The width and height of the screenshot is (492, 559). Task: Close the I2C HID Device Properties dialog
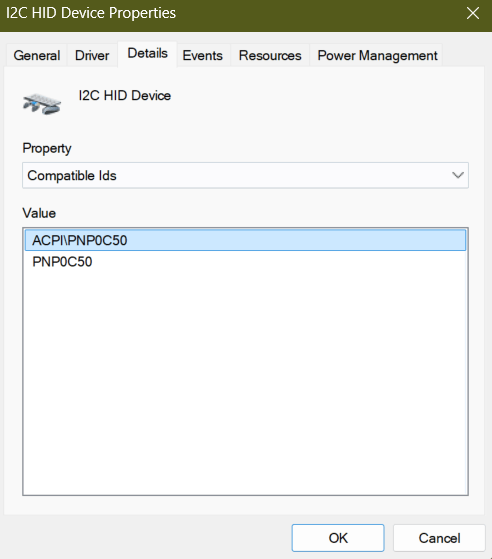tap(473, 14)
